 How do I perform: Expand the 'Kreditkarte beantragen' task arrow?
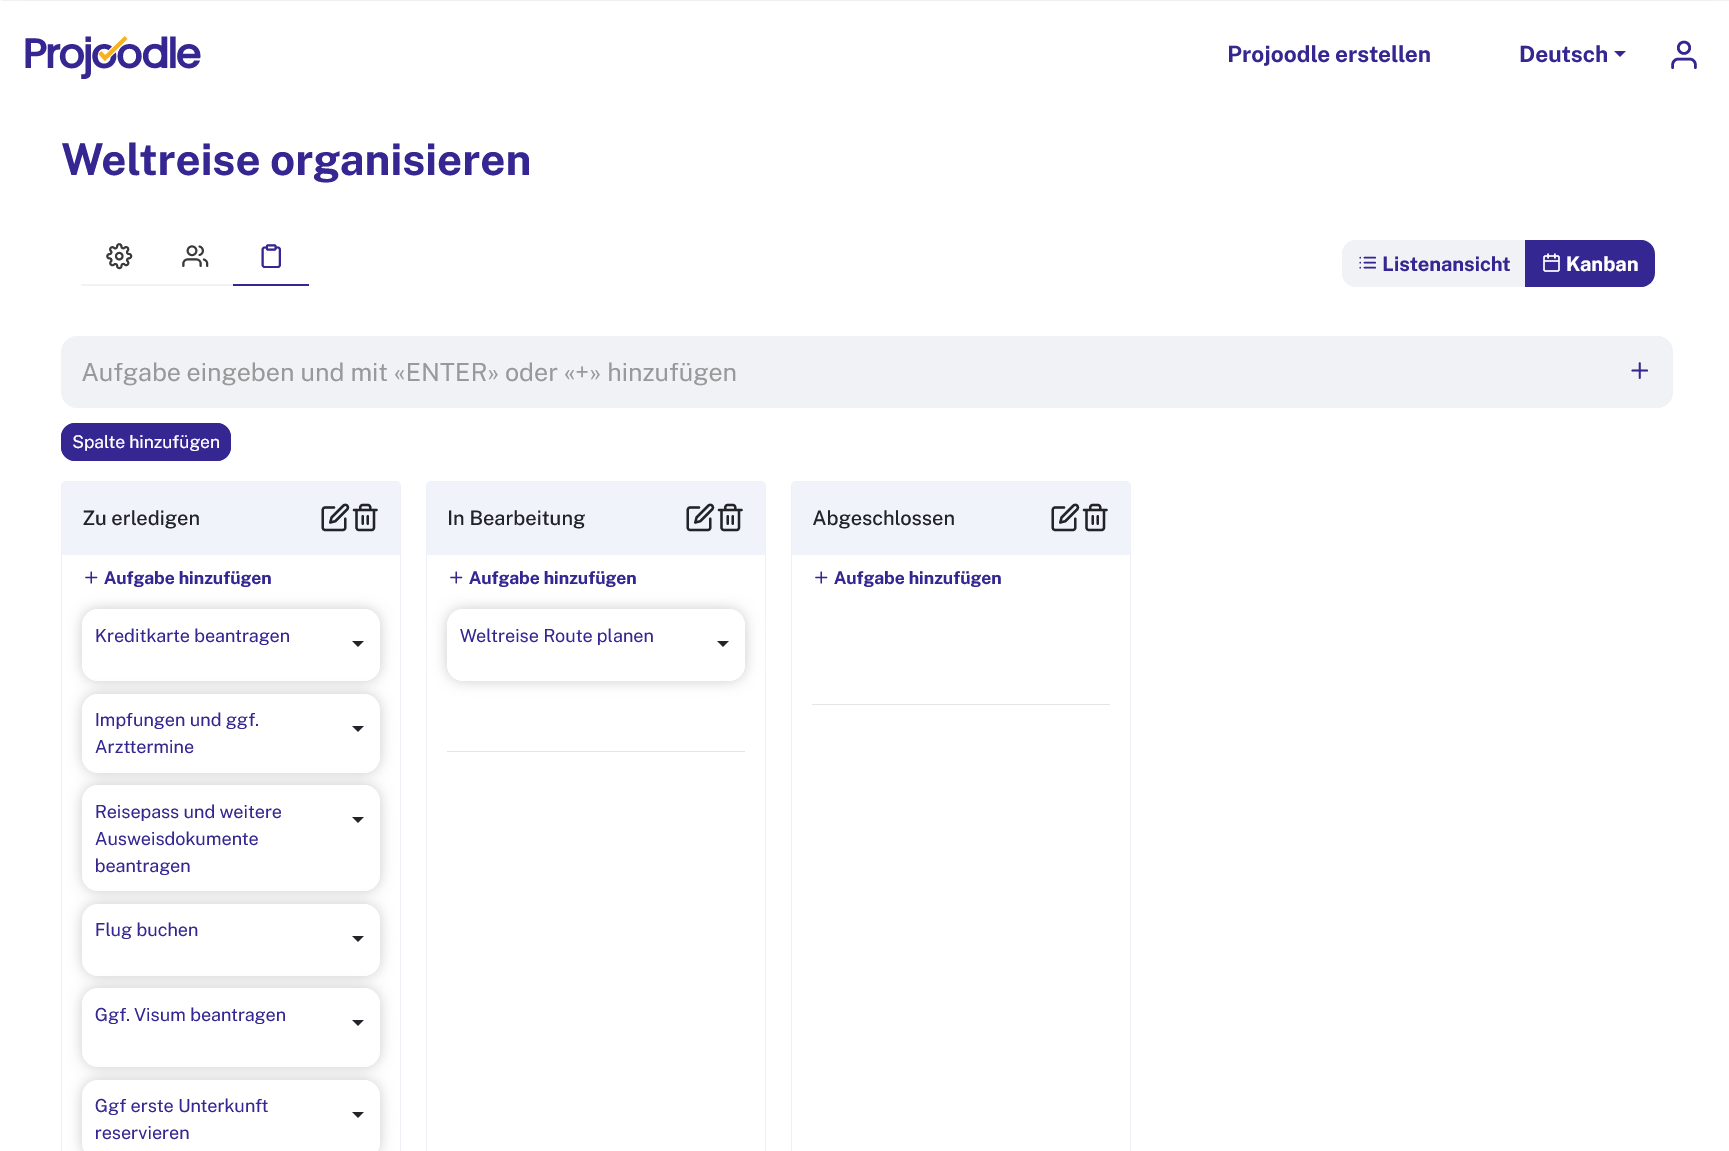[x=357, y=644]
